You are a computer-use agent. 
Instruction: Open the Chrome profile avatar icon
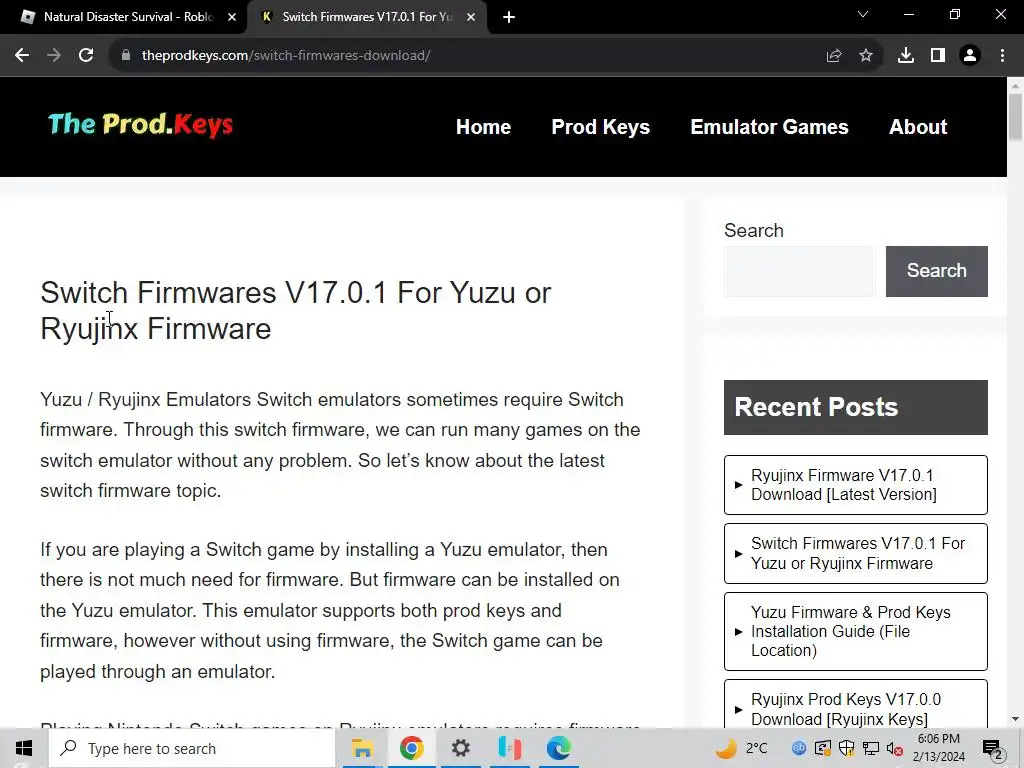click(x=970, y=56)
